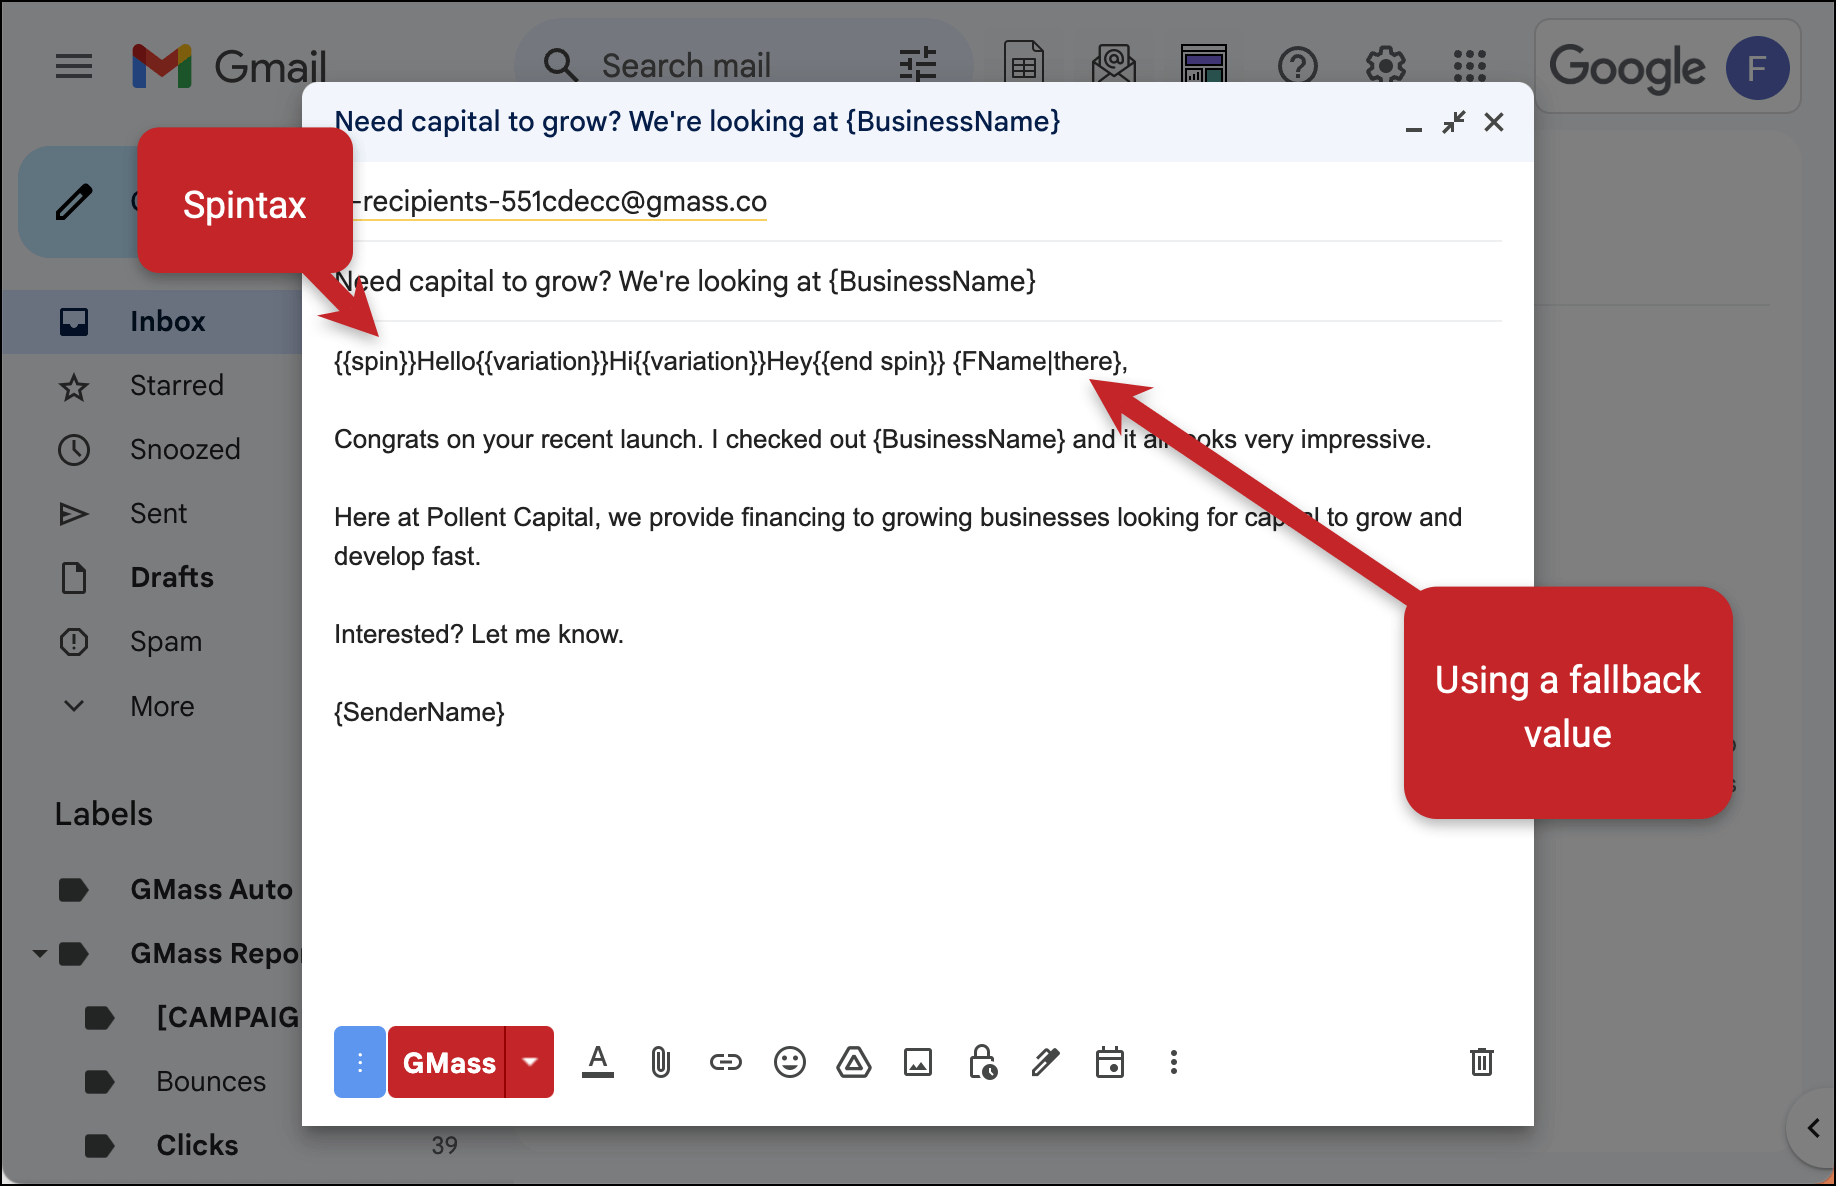Screen dimensions: 1836x1186
Task: Insert files using Google Drive
Action: point(854,1062)
